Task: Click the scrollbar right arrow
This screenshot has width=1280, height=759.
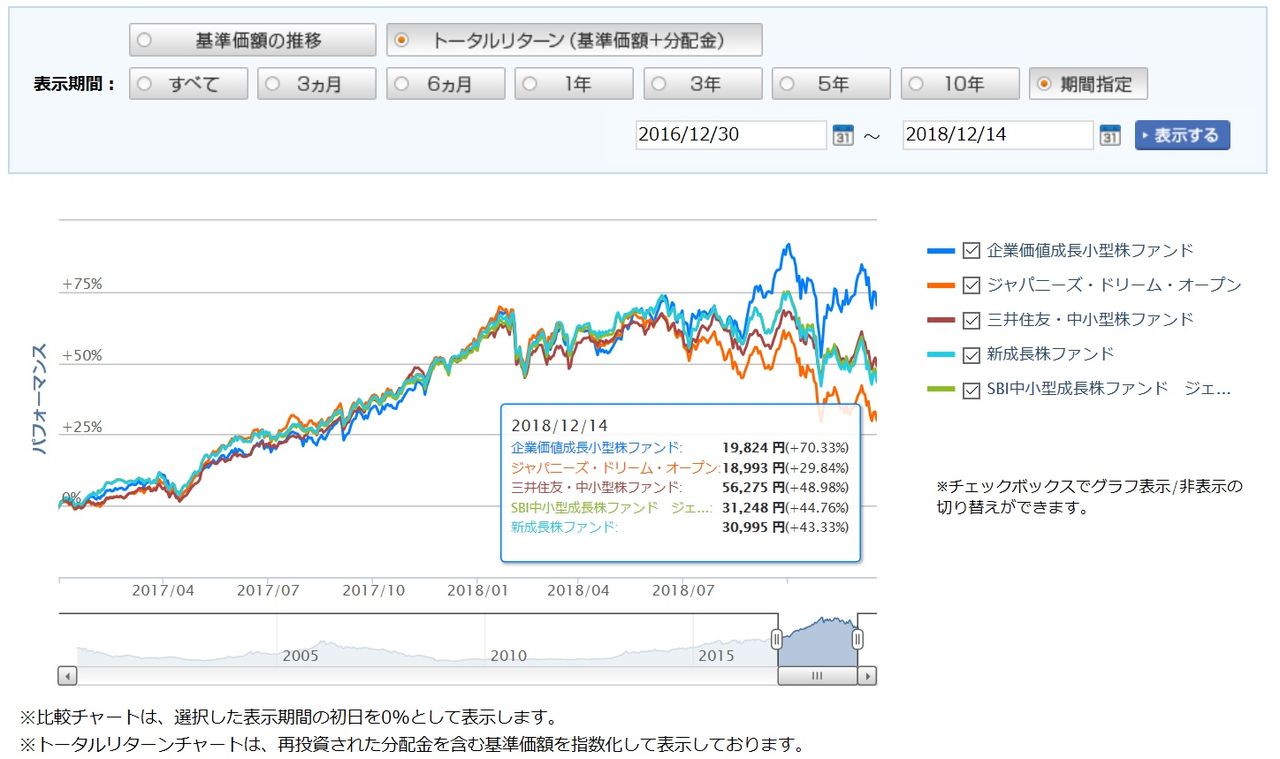Action: 868,676
